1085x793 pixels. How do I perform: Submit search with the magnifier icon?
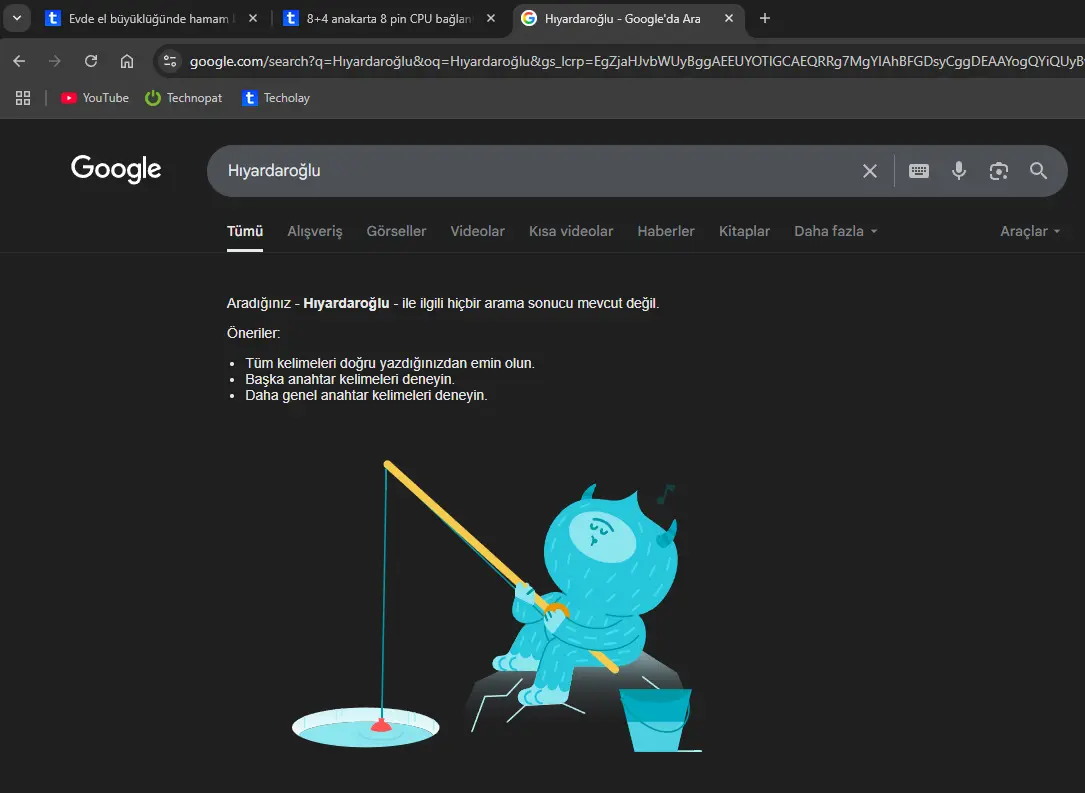point(1038,171)
